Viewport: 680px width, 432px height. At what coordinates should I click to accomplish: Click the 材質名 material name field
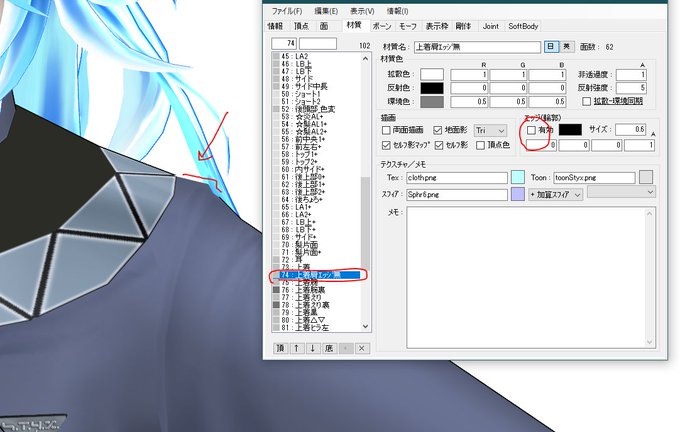coord(477,47)
